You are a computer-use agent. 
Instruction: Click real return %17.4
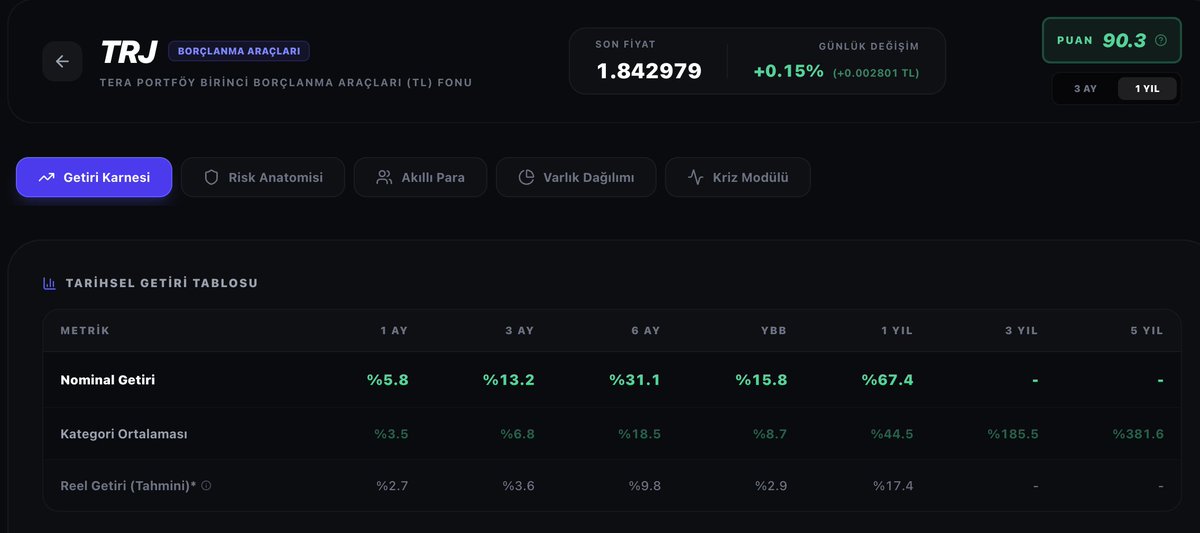893,486
